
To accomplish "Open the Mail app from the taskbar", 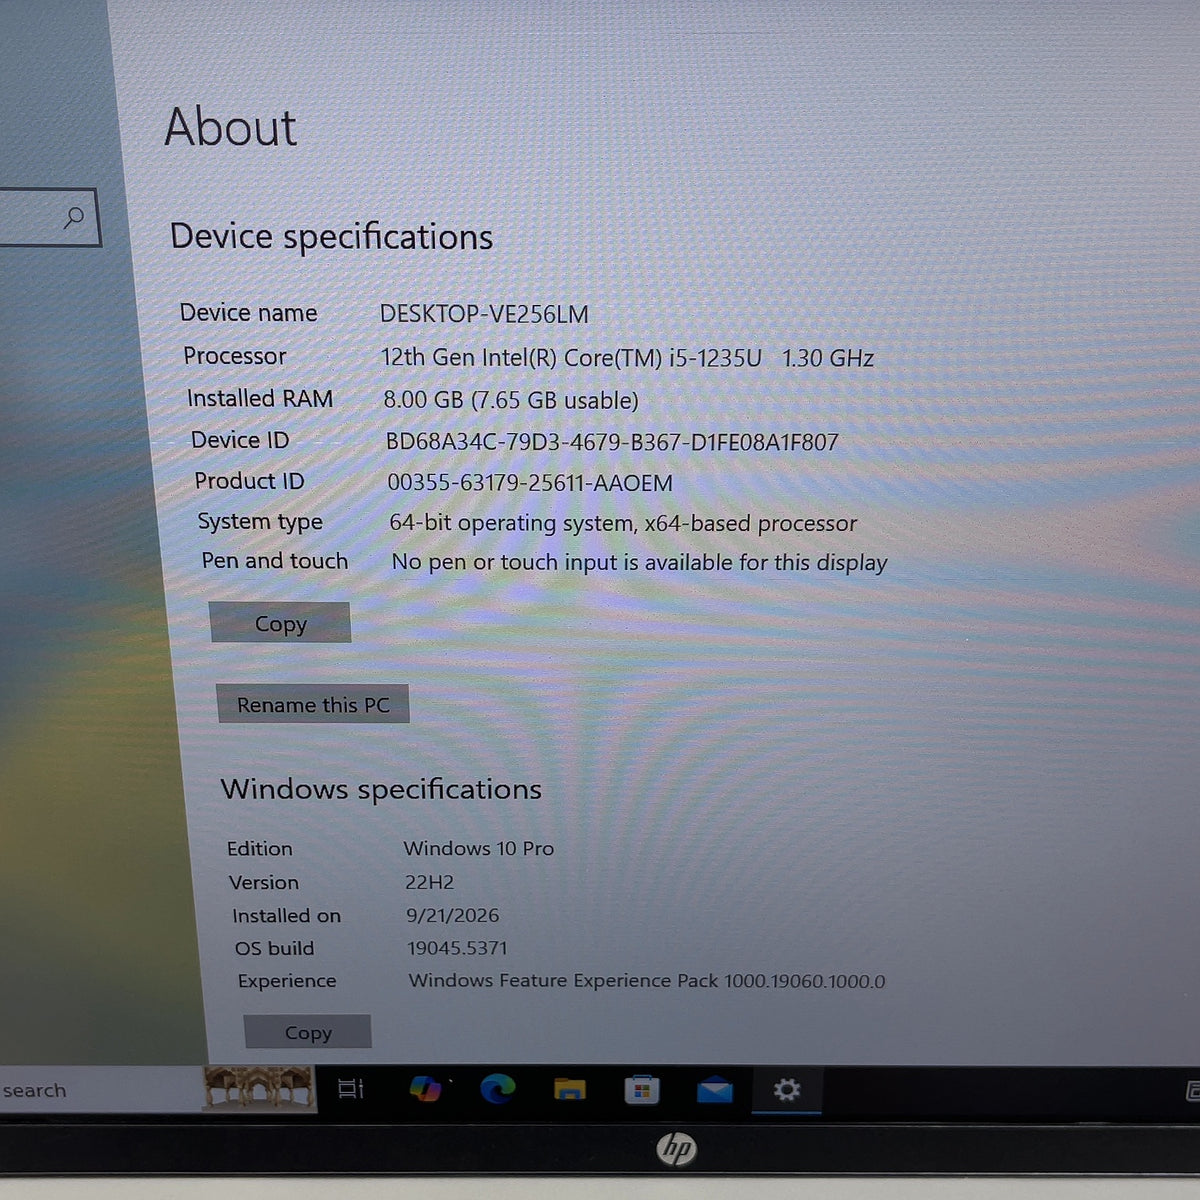I will pyautogui.click(x=714, y=1090).
